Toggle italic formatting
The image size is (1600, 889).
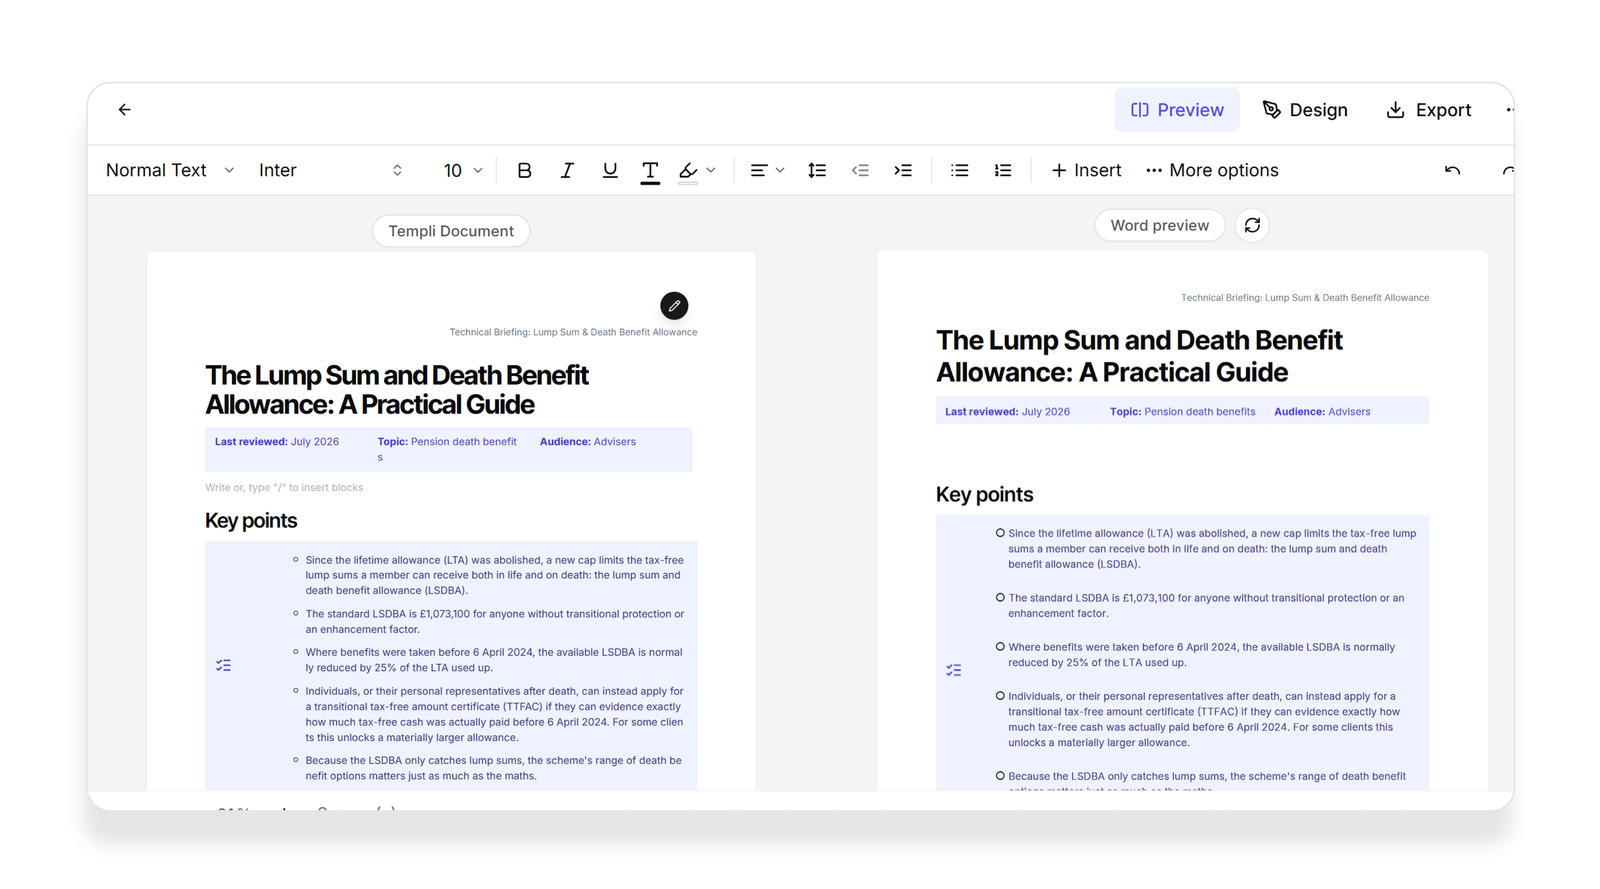567,170
